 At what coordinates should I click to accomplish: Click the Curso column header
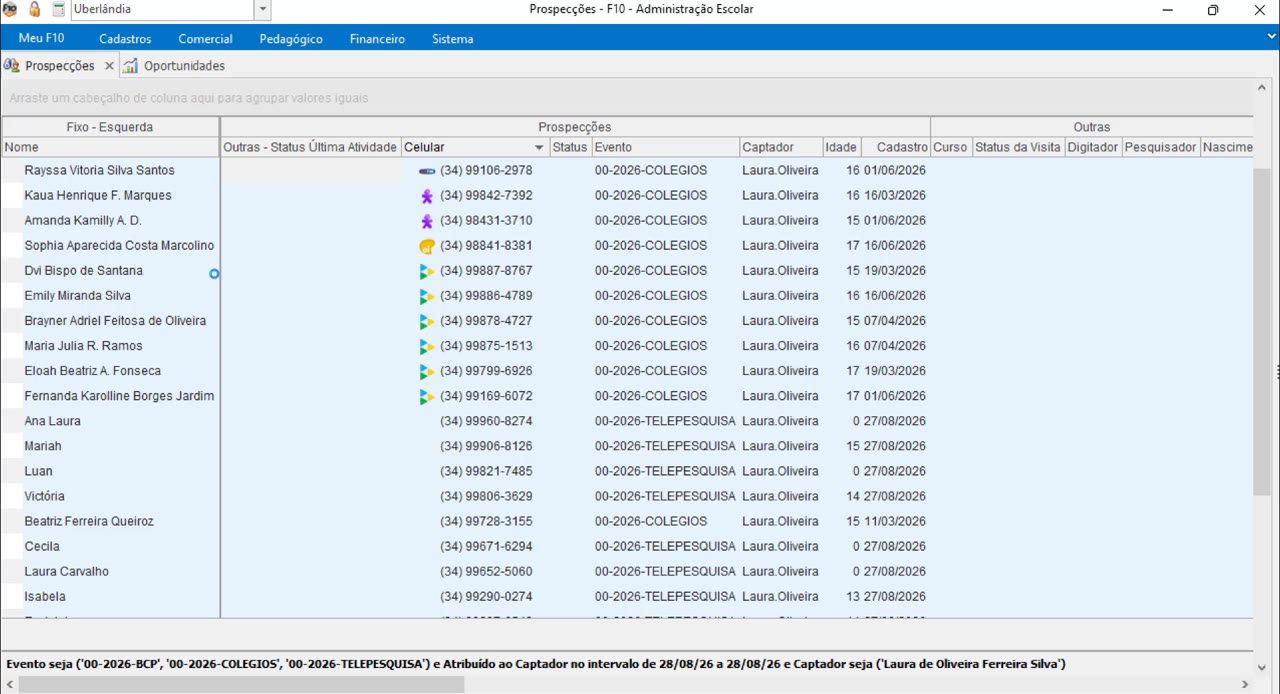coord(951,147)
